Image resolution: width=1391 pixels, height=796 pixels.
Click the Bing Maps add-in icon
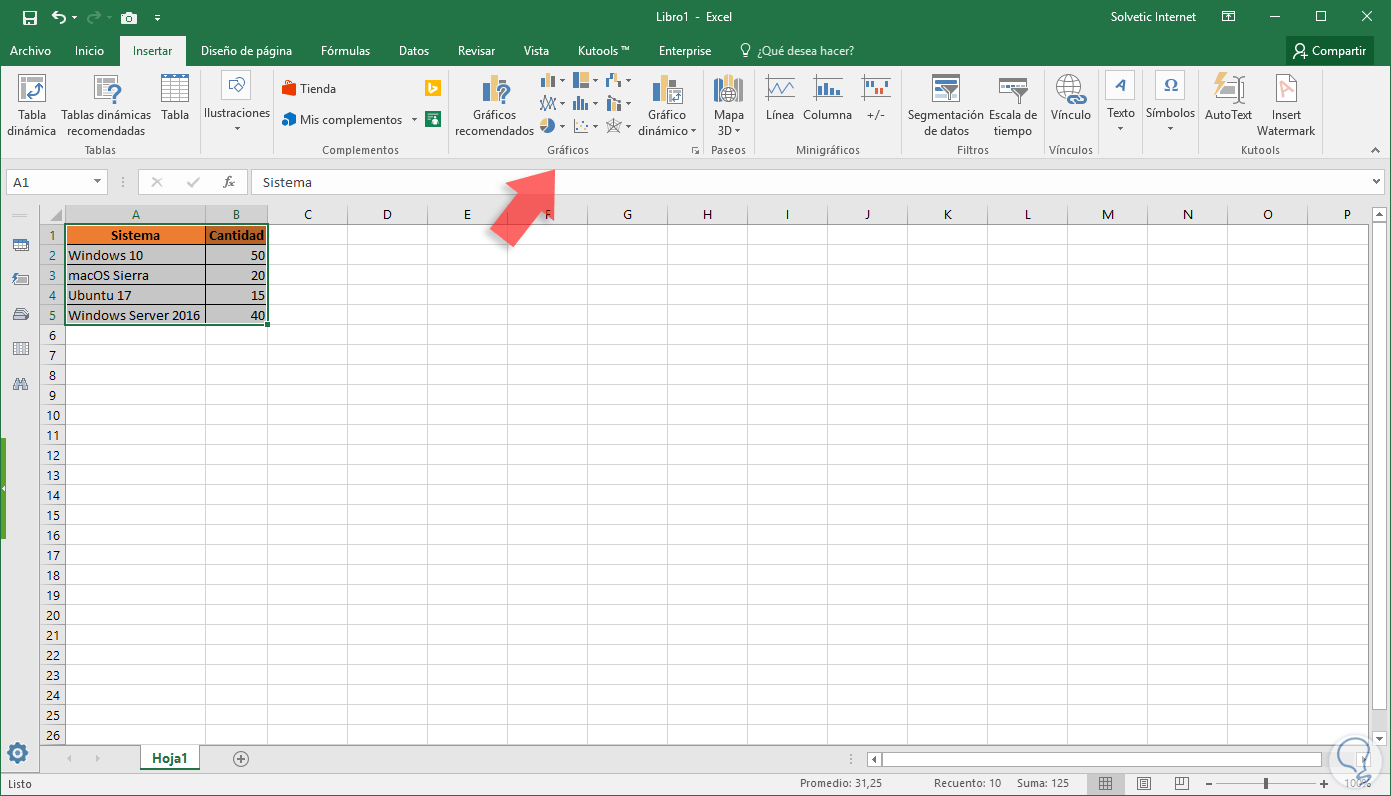click(x=433, y=89)
